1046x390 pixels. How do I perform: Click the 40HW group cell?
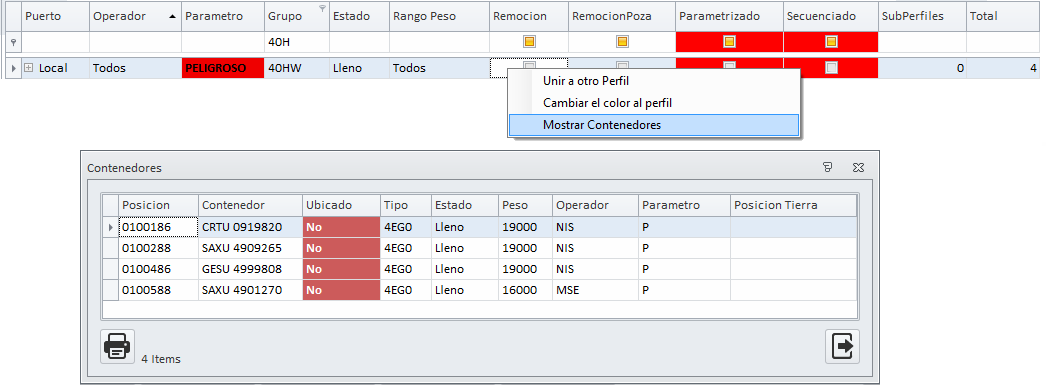(296, 68)
